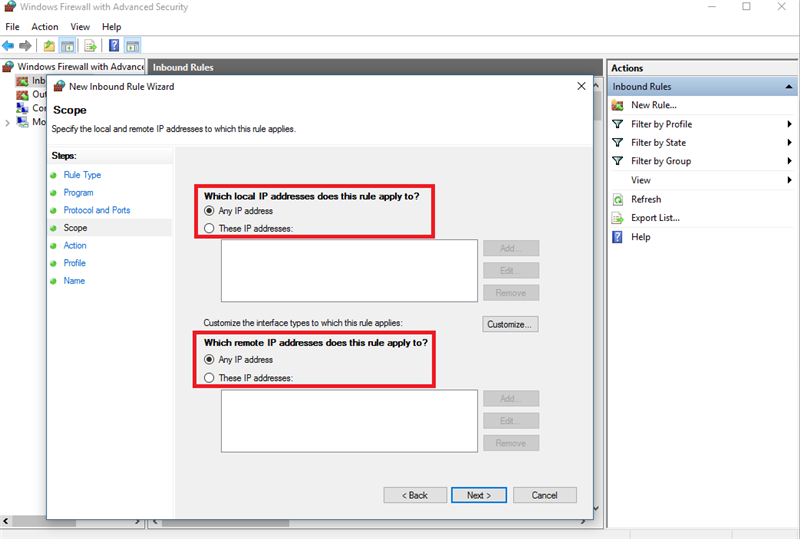Click the Next button
Viewport: 800px width, 539px height.
click(478, 495)
